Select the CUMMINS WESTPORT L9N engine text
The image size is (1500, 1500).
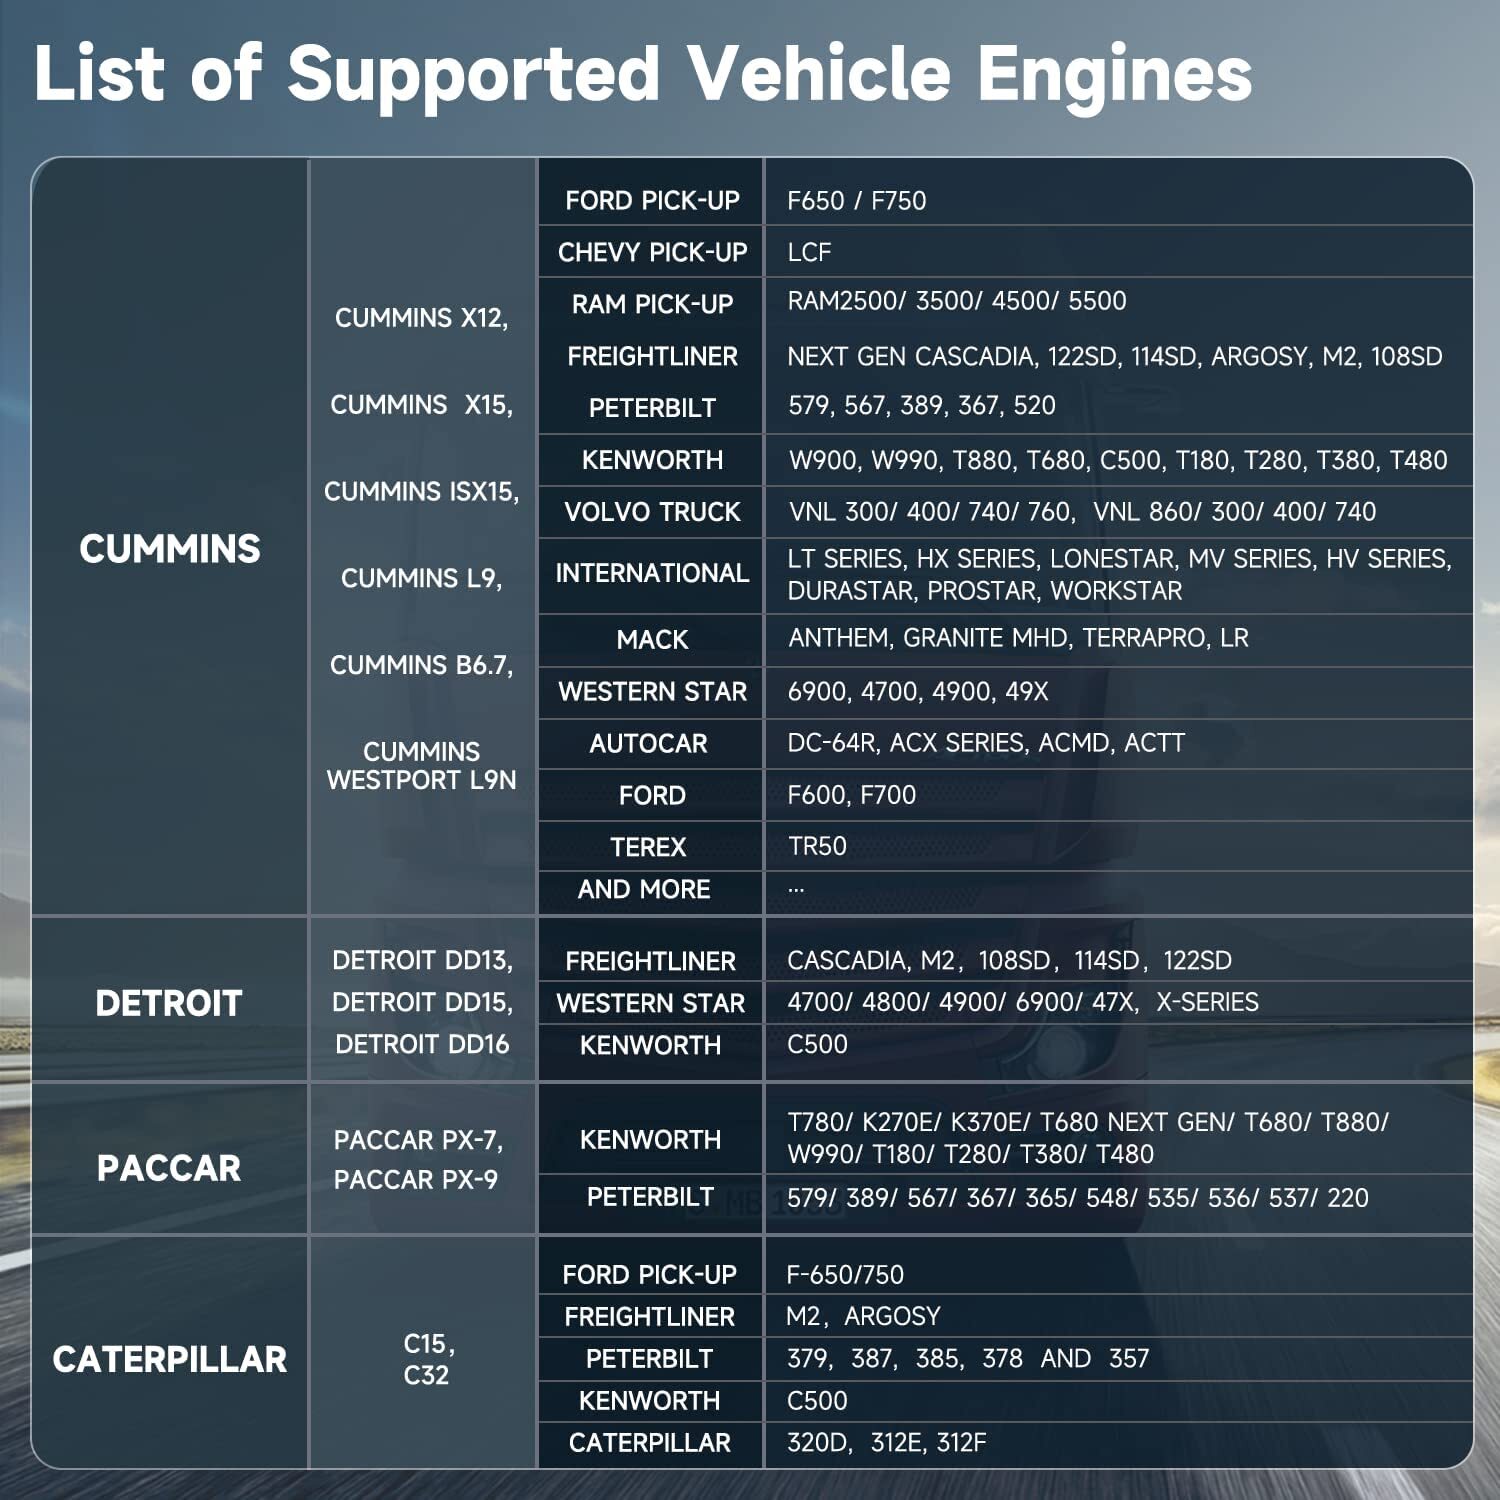pos(421,766)
